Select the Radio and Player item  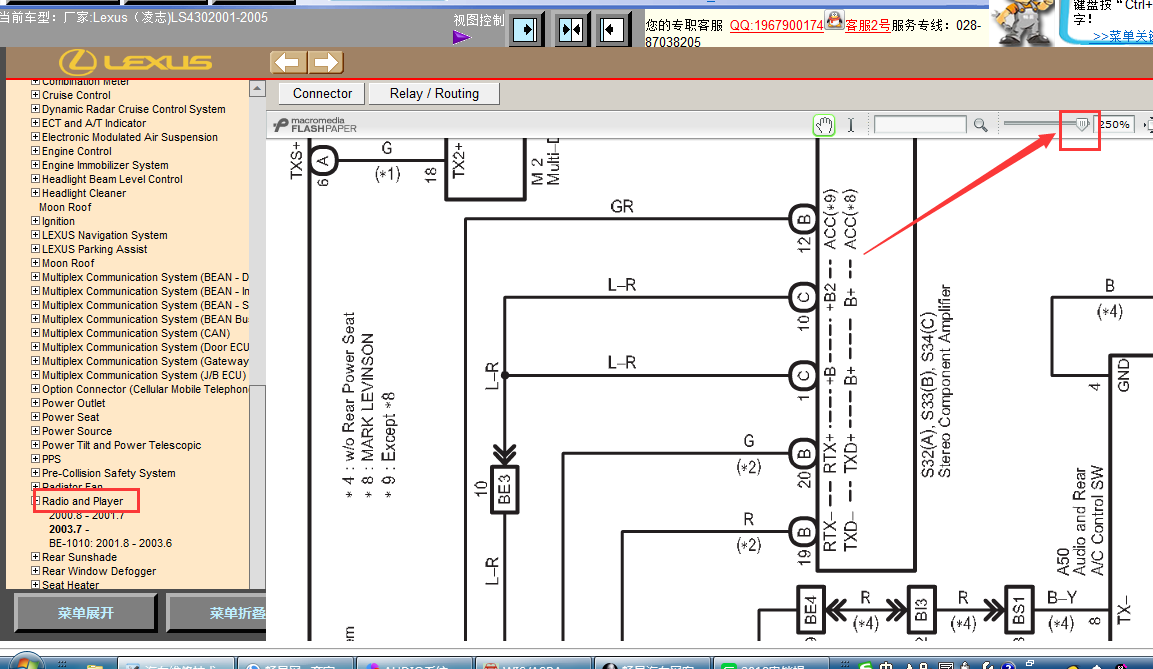point(82,501)
